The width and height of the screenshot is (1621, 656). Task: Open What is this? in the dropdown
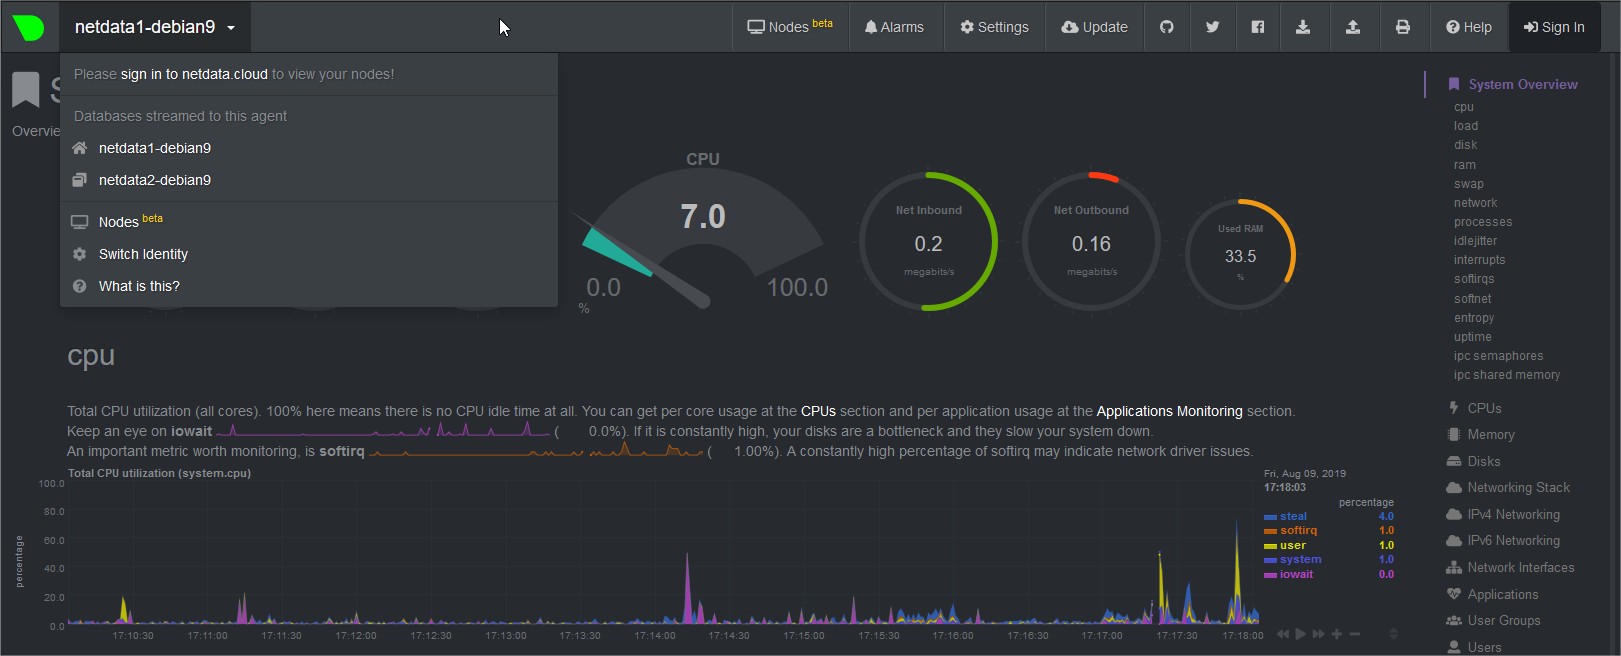[139, 286]
